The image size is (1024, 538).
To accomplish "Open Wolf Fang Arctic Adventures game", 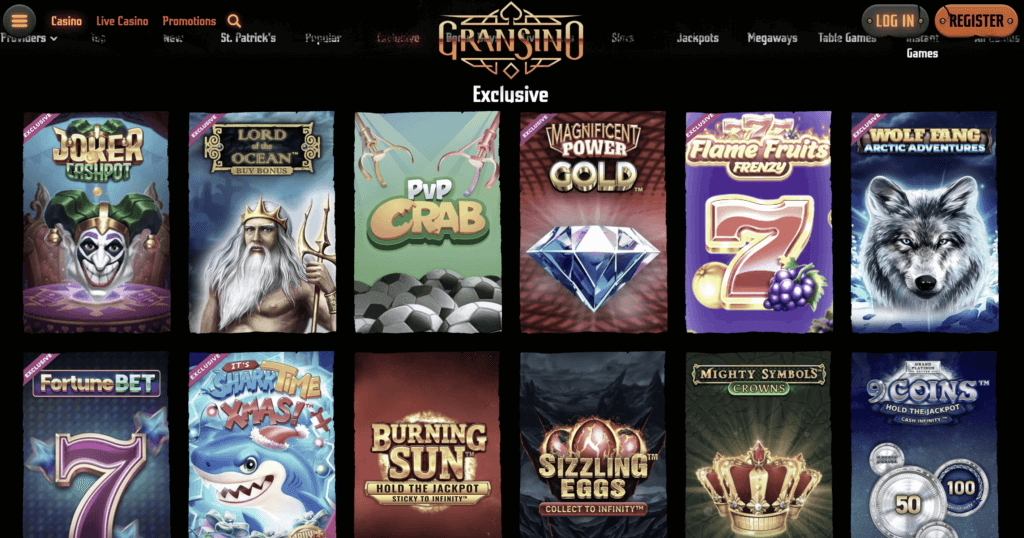I will [x=925, y=222].
